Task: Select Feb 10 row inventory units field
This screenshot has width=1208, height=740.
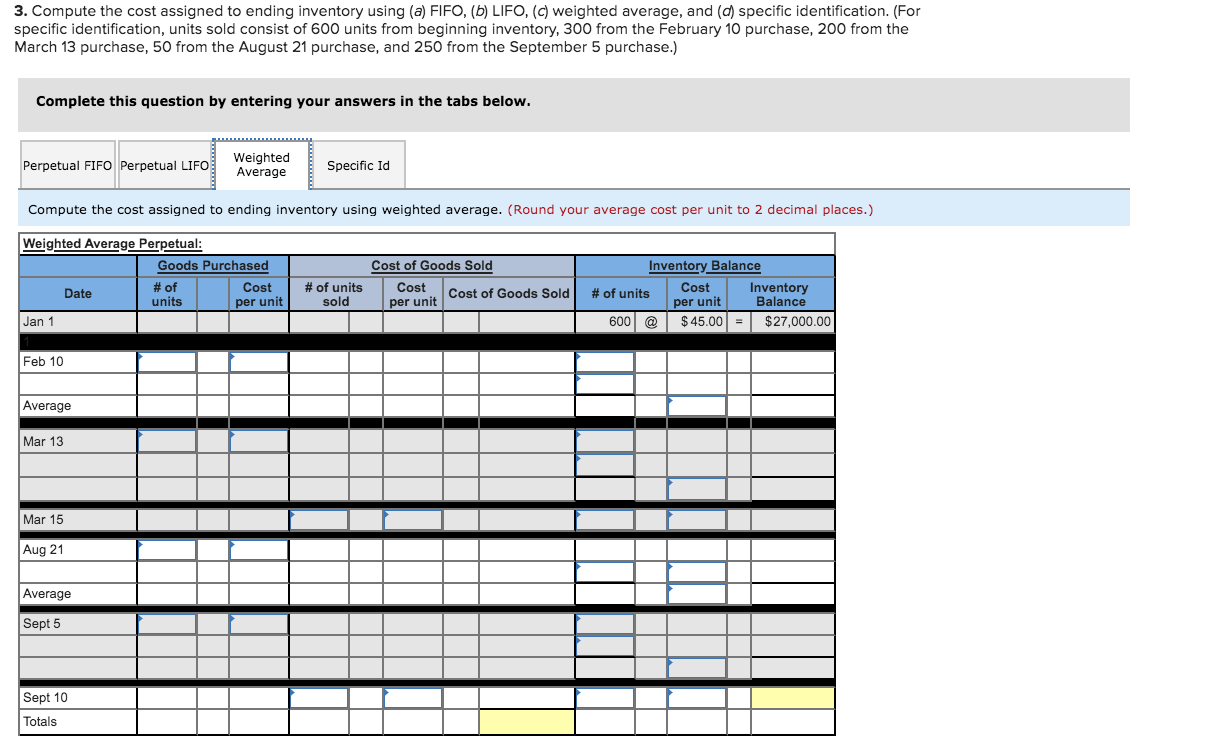Action: [605, 362]
